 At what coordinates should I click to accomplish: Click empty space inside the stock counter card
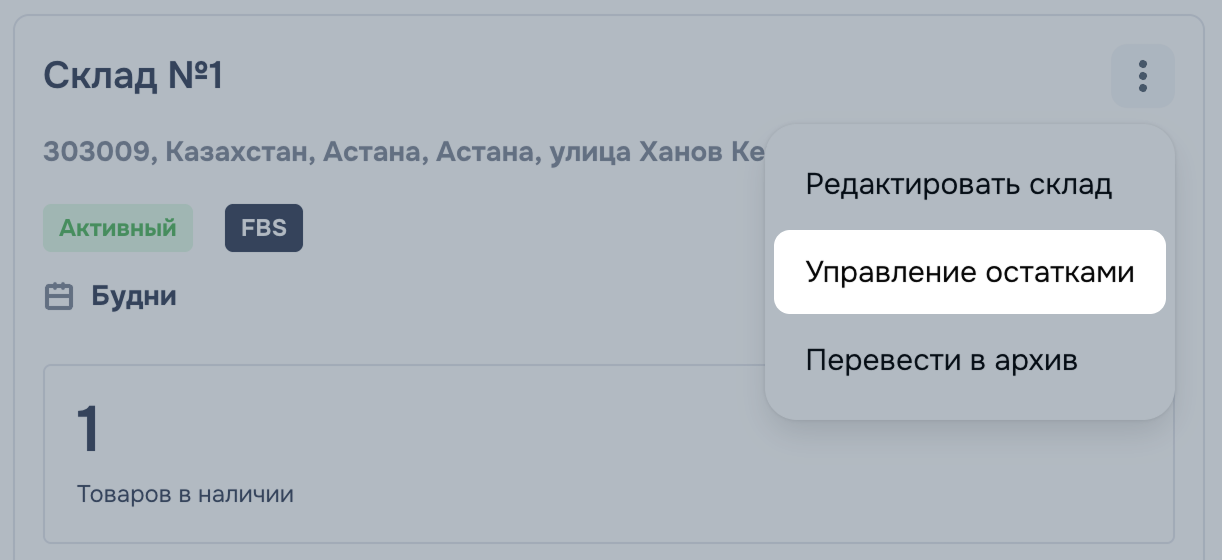500,450
